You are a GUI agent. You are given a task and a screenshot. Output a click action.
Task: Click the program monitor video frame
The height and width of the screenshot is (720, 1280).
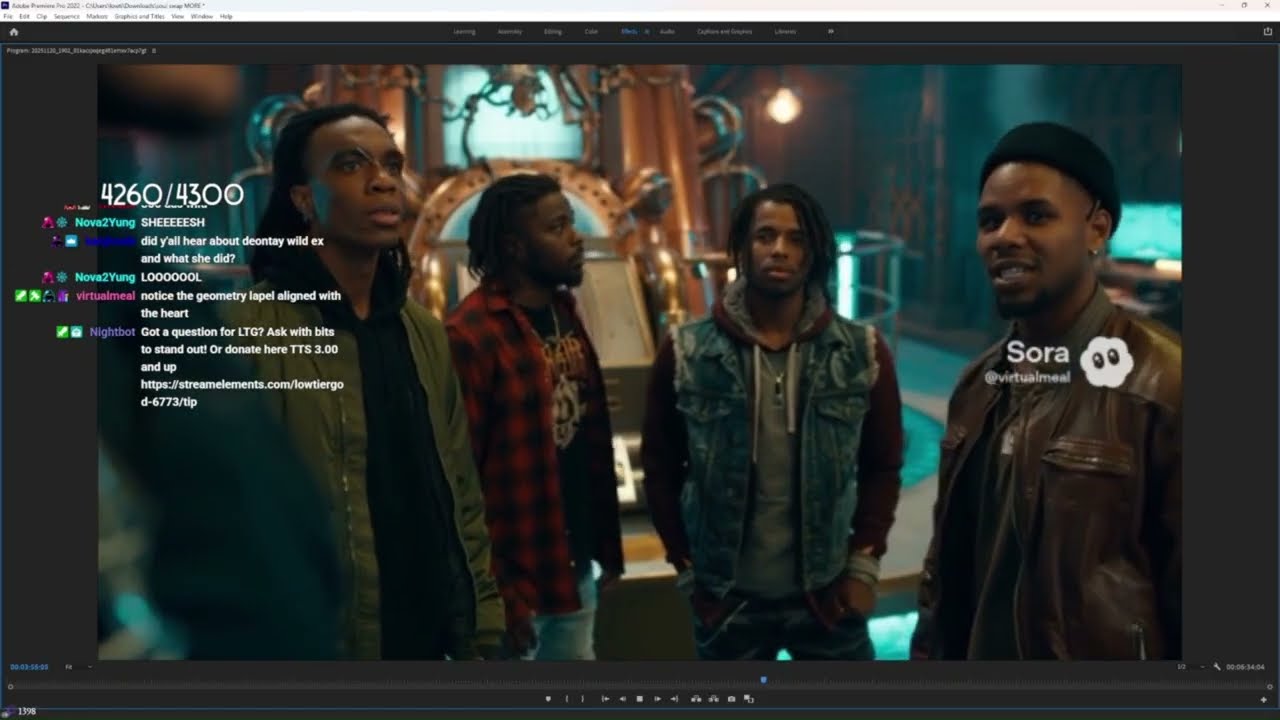pos(639,362)
